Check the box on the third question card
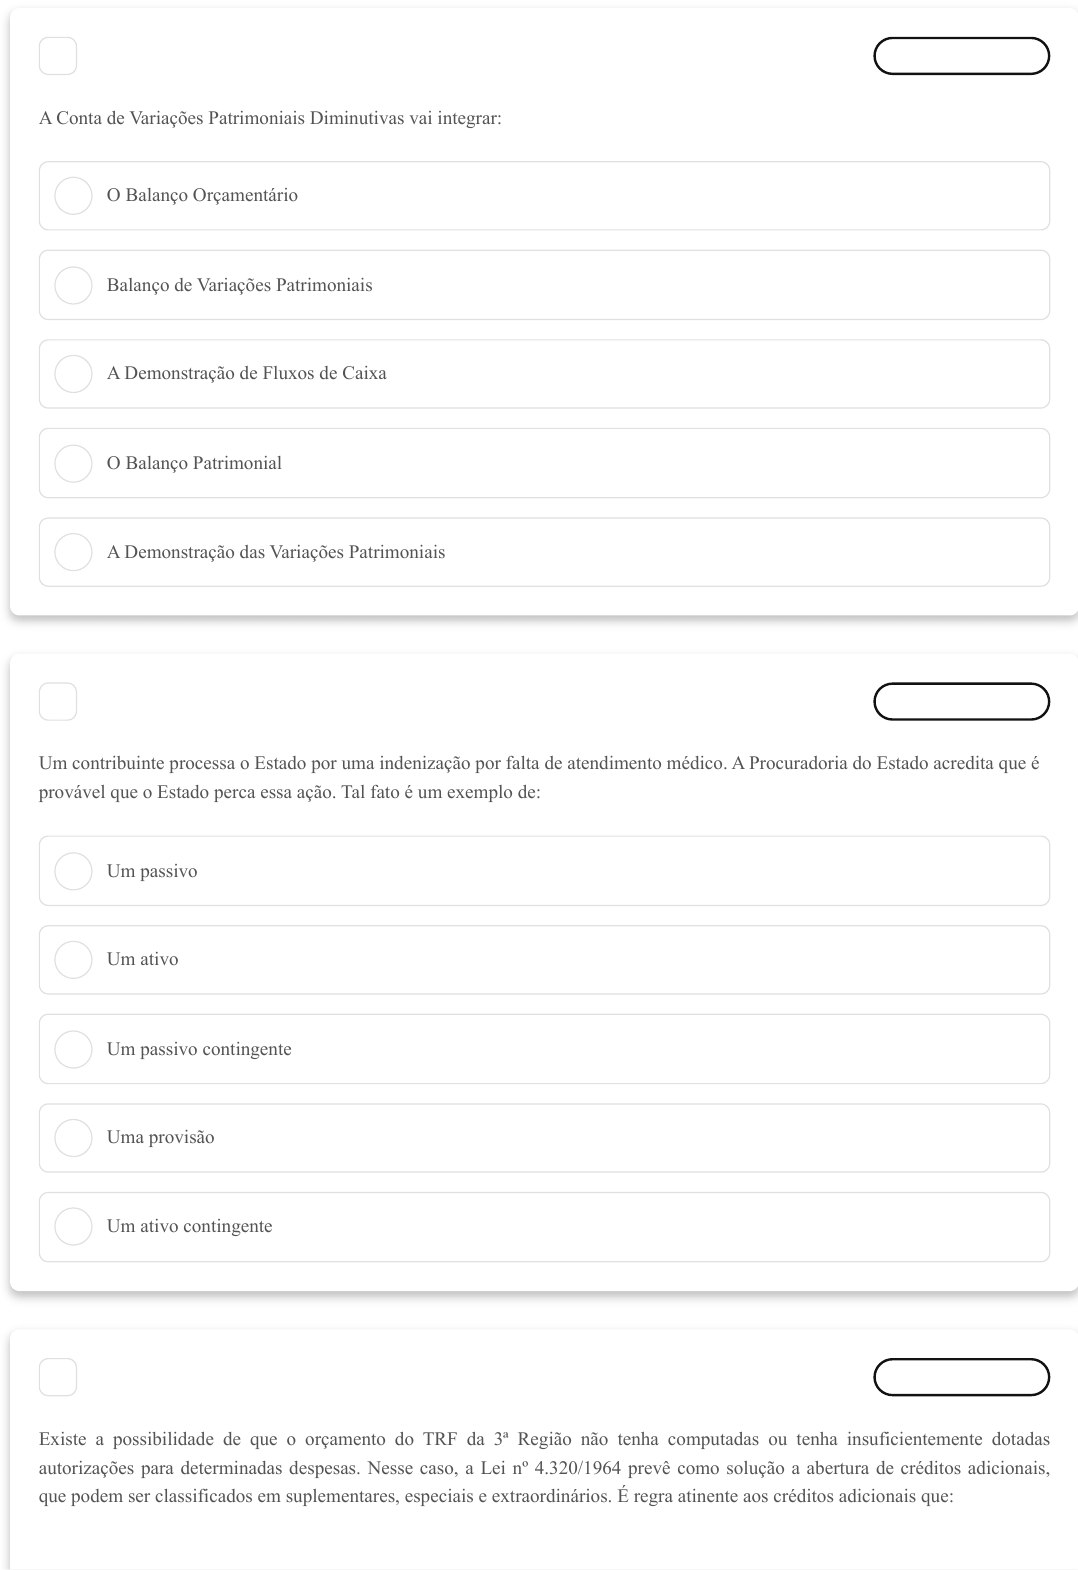This screenshot has height=1570, width=1078. tap(57, 1377)
